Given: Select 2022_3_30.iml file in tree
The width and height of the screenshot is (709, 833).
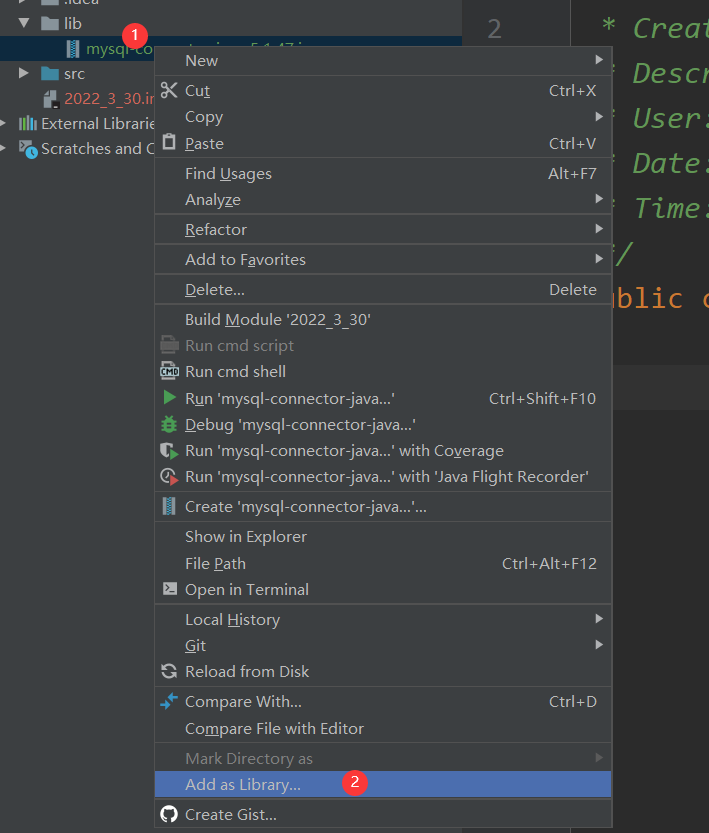Looking at the screenshot, I should pyautogui.click(x=77, y=99).
